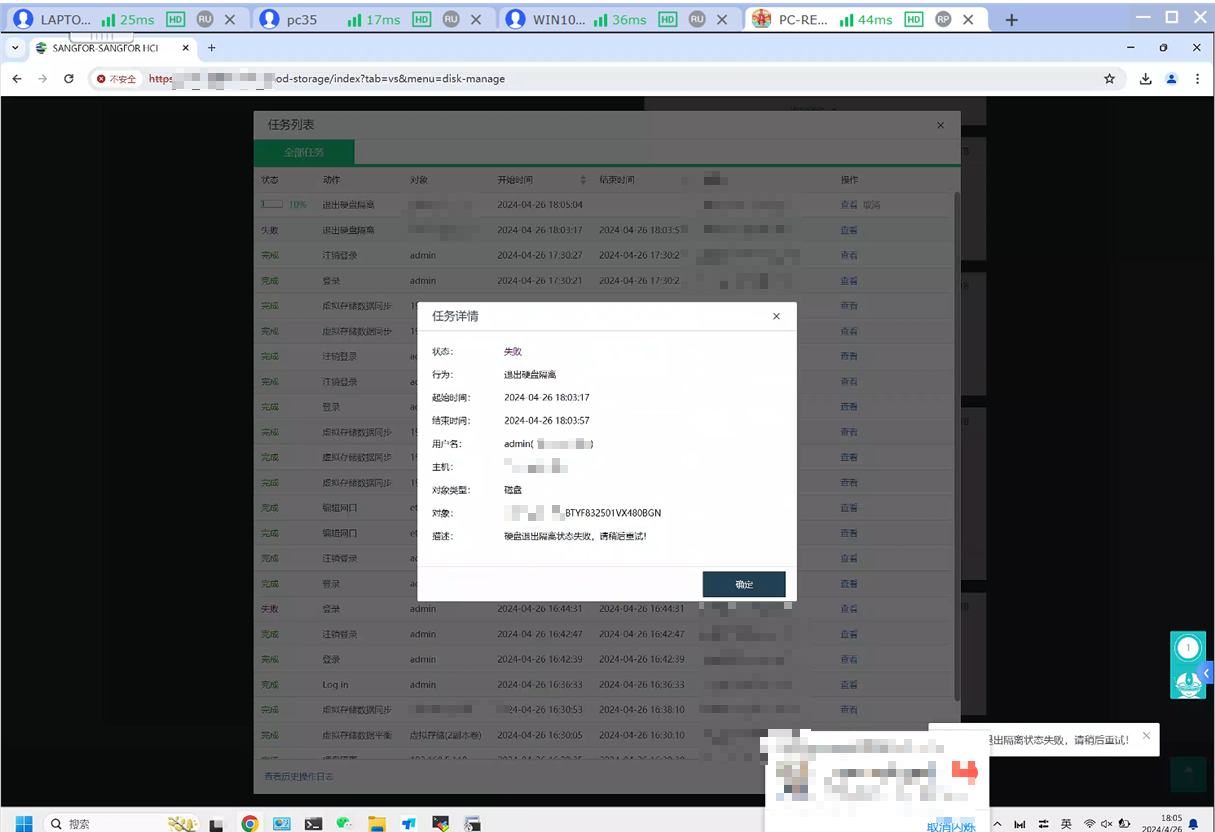Open the notification bell in the taskbar
The width and height of the screenshot is (1215, 832).
(x=1193, y=823)
